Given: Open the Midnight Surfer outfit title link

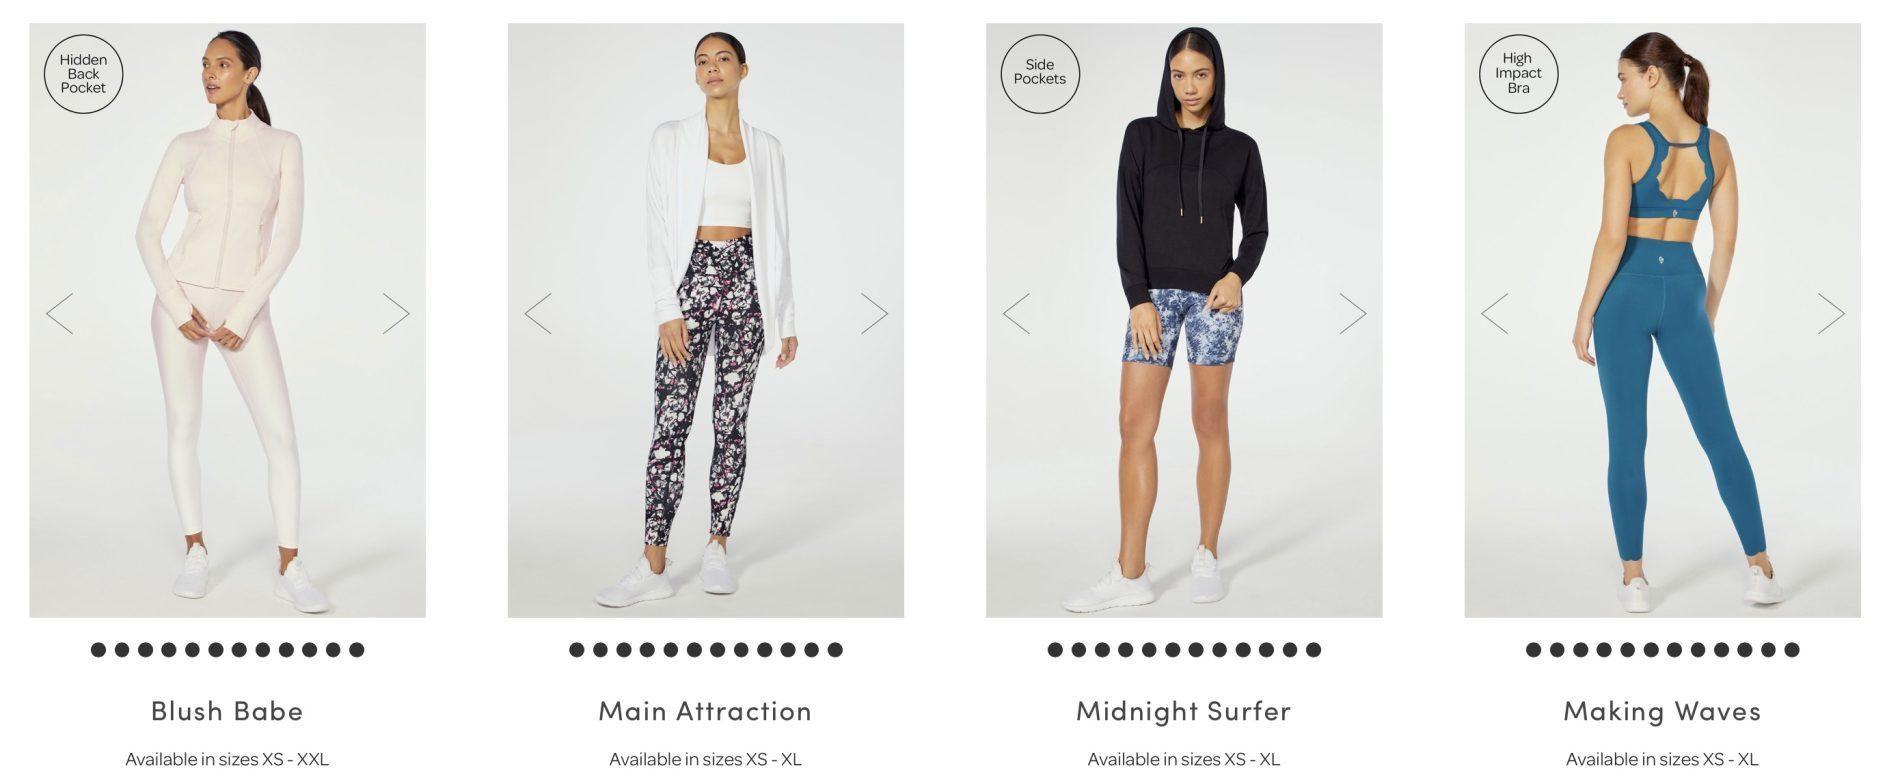Looking at the screenshot, I should click(1184, 711).
